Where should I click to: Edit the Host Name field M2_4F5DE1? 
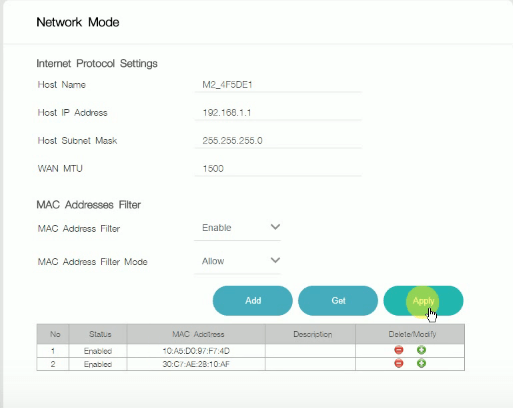pyautogui.click(x=278, y=85)
